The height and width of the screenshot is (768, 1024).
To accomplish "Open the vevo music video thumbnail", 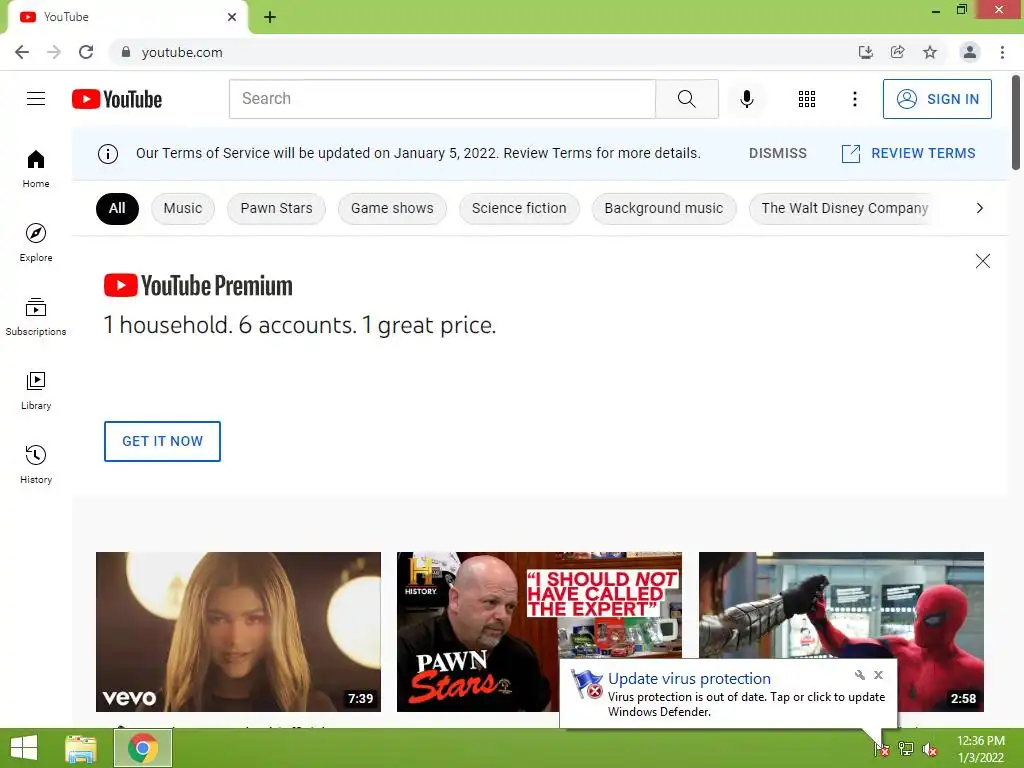I will point(238,632).
